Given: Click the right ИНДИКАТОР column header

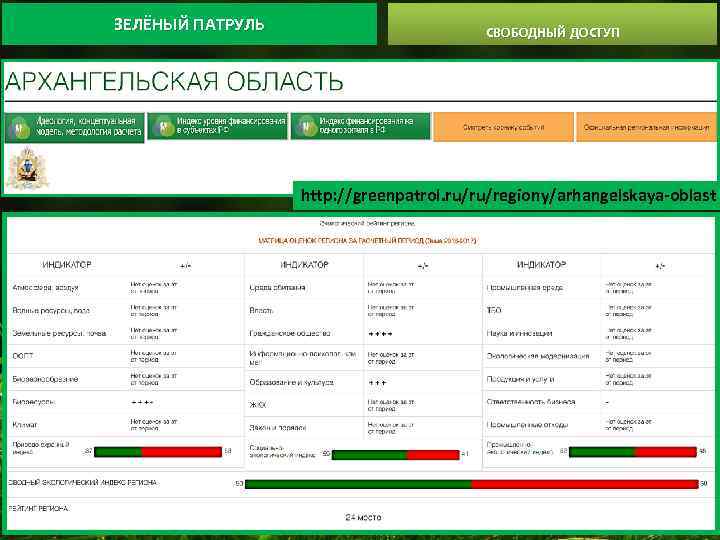Looking at the screenshot, I should (541, 265).
